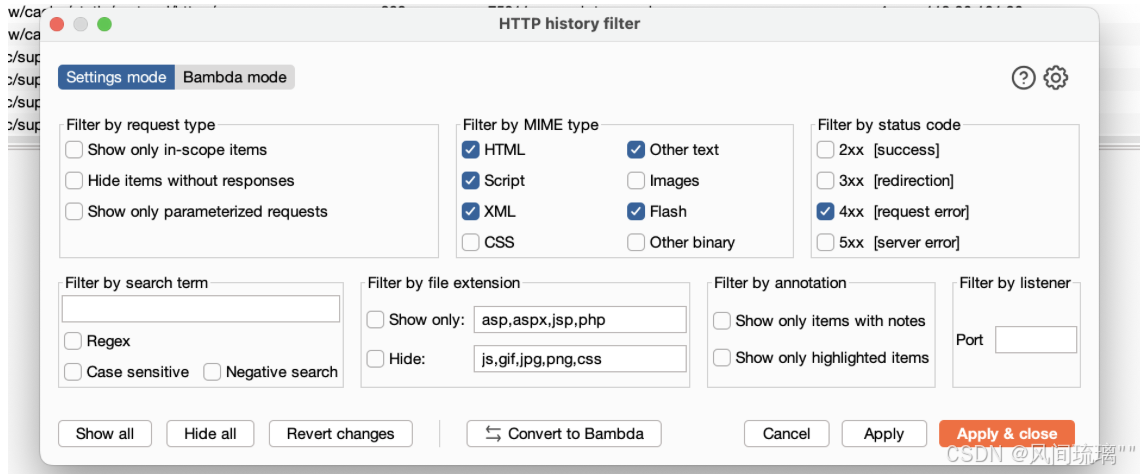
Task: Enable Hide file extension filter checkbox
Action: tap(376, 358)
